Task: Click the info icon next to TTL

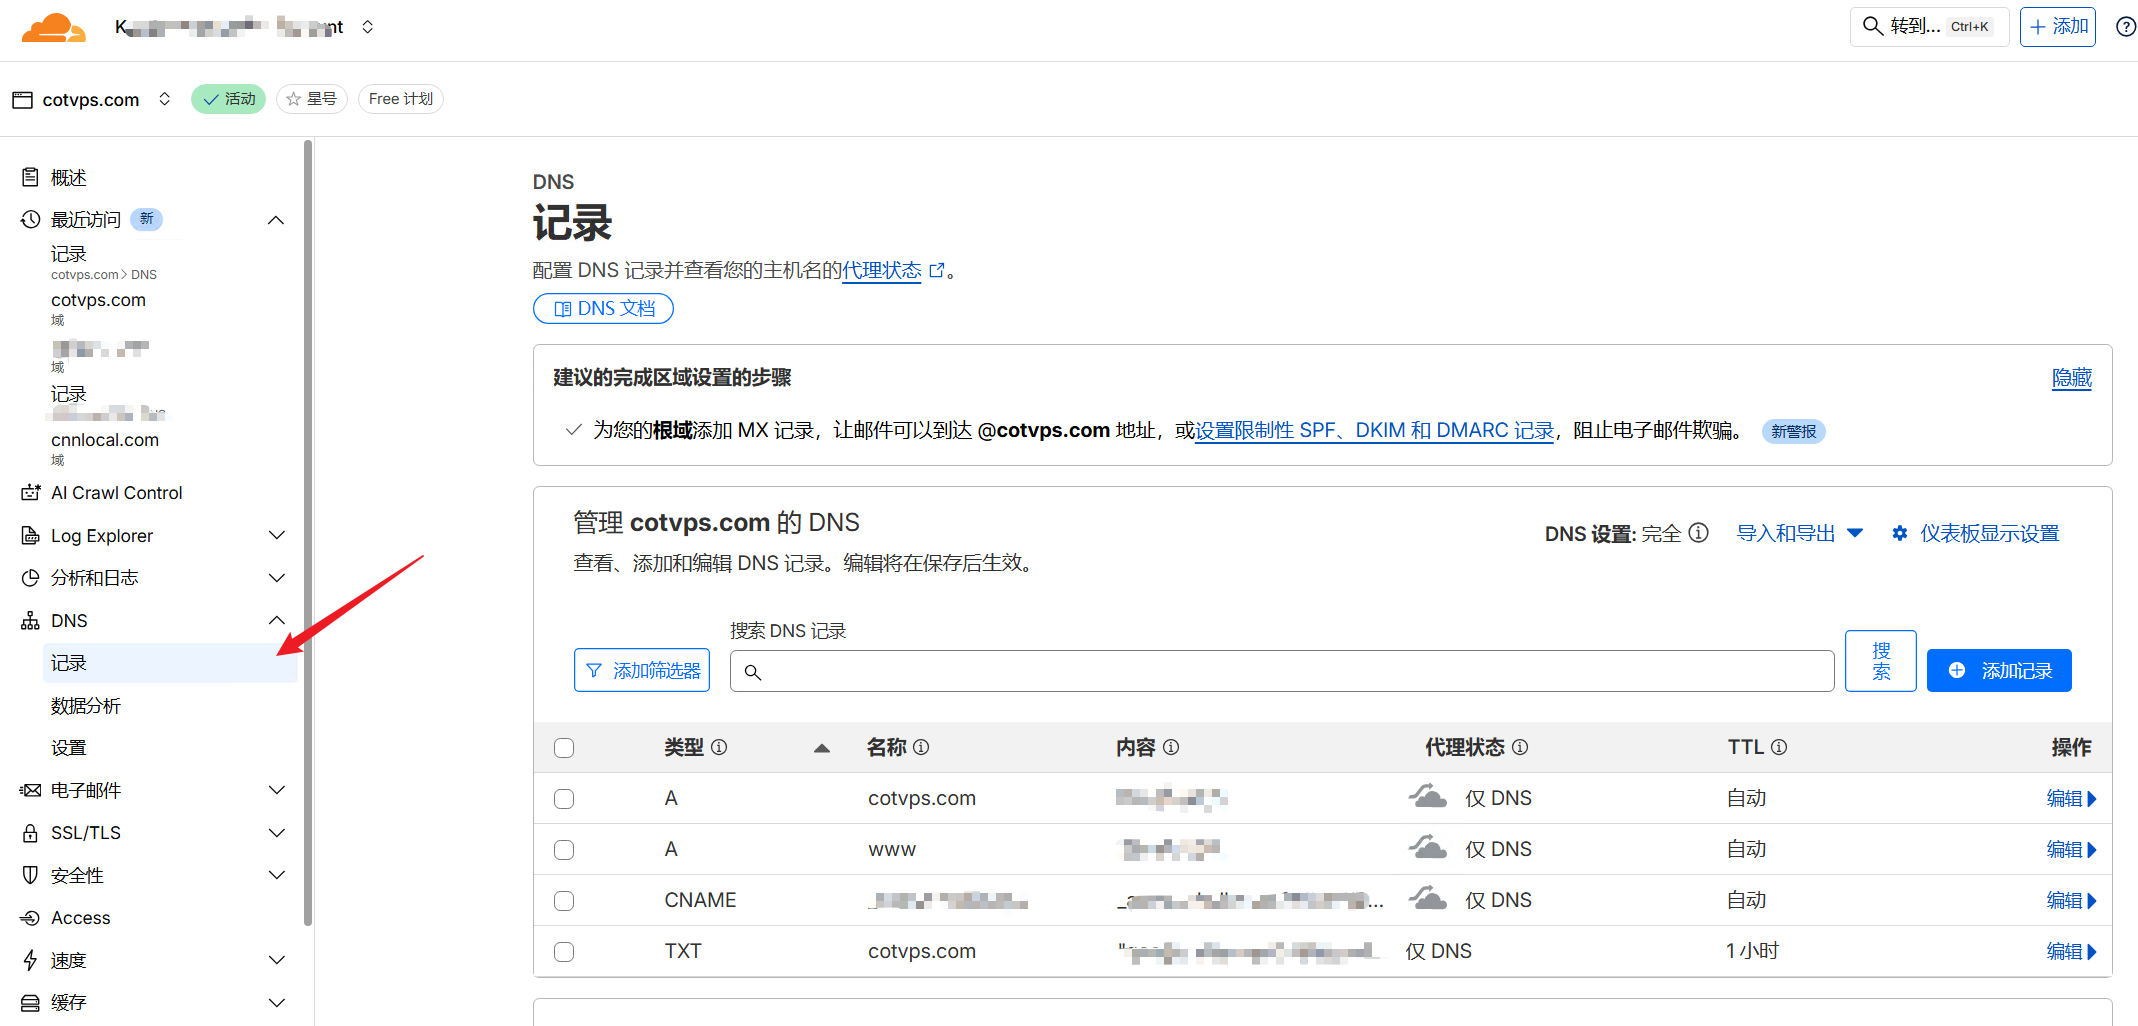Action: [x=1779, y=747]
